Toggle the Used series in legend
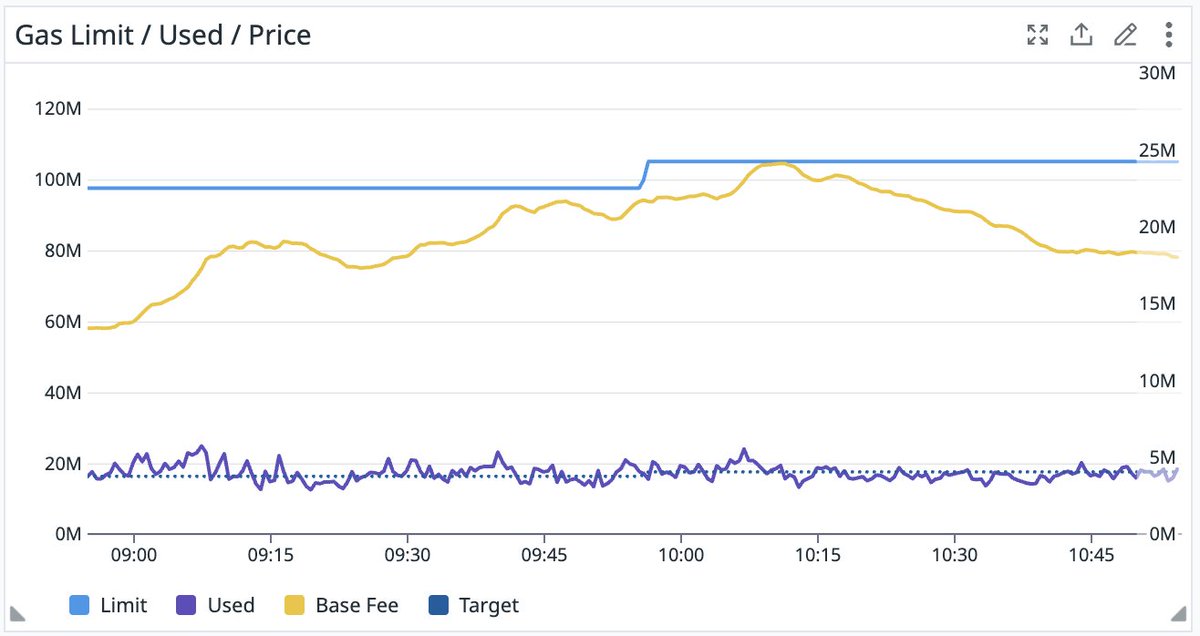This screenshot has width=1200, height=636. pyautogui.click(x=215, y=605)
